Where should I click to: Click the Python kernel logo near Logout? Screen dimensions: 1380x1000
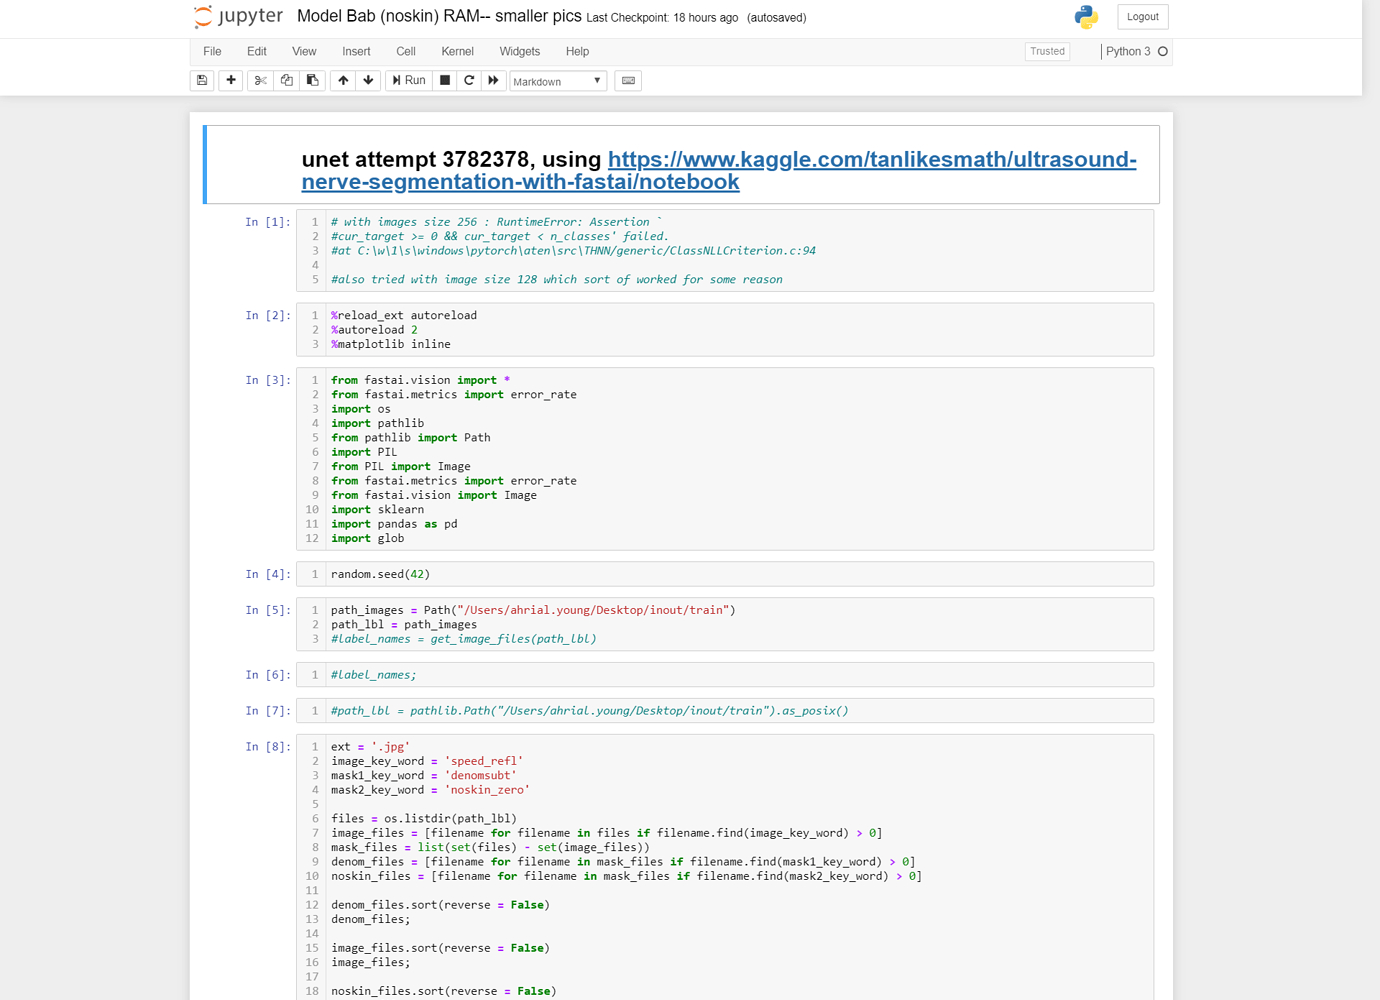(x=1087, y=17)
